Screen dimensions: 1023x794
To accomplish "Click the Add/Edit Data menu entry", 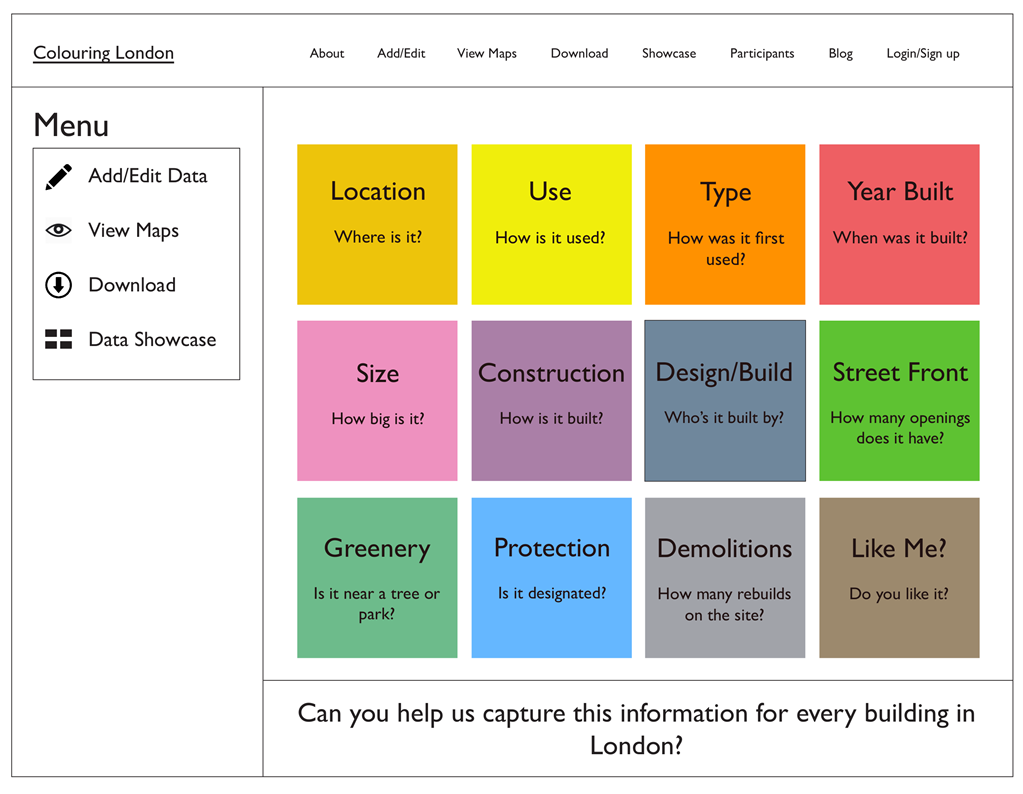I will (147, 175).
